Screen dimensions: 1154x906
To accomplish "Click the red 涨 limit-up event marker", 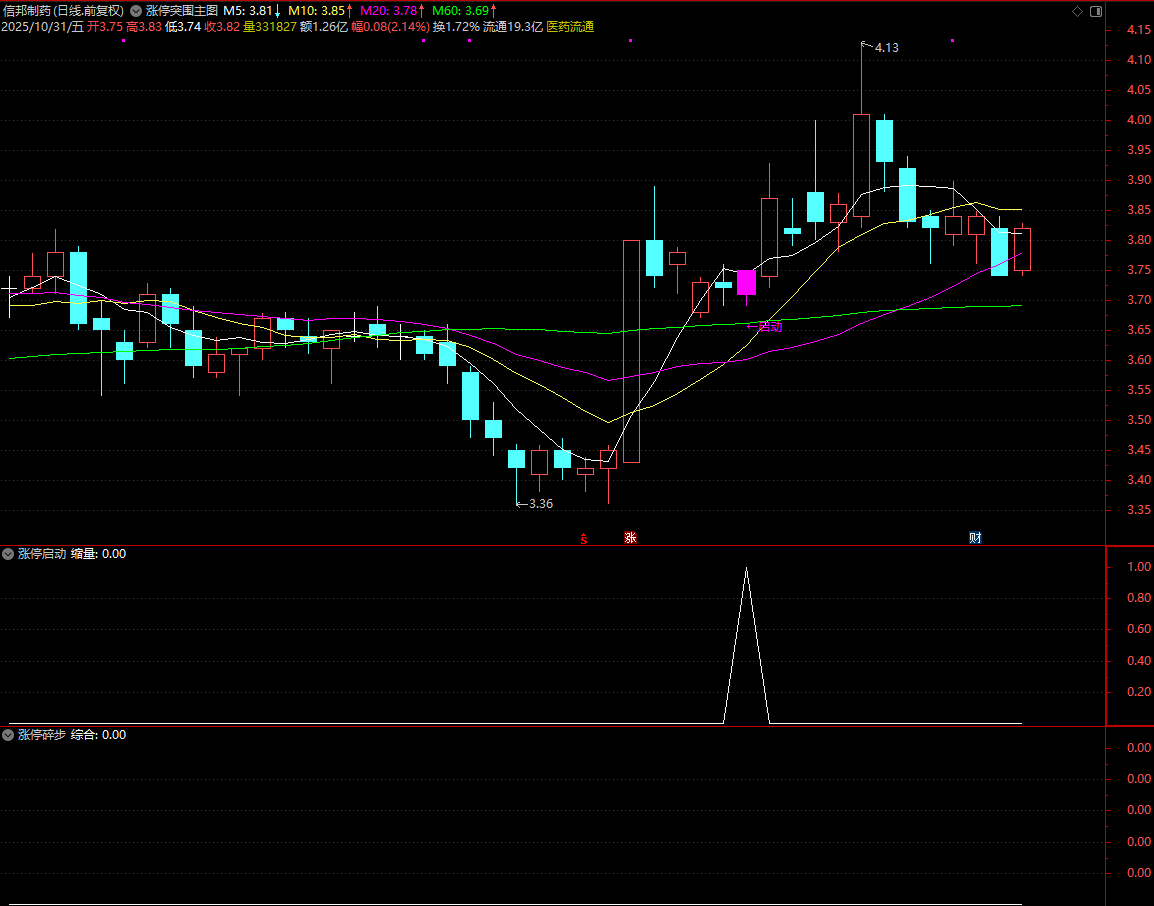I will pyautogui.click(x=630, y=538).
